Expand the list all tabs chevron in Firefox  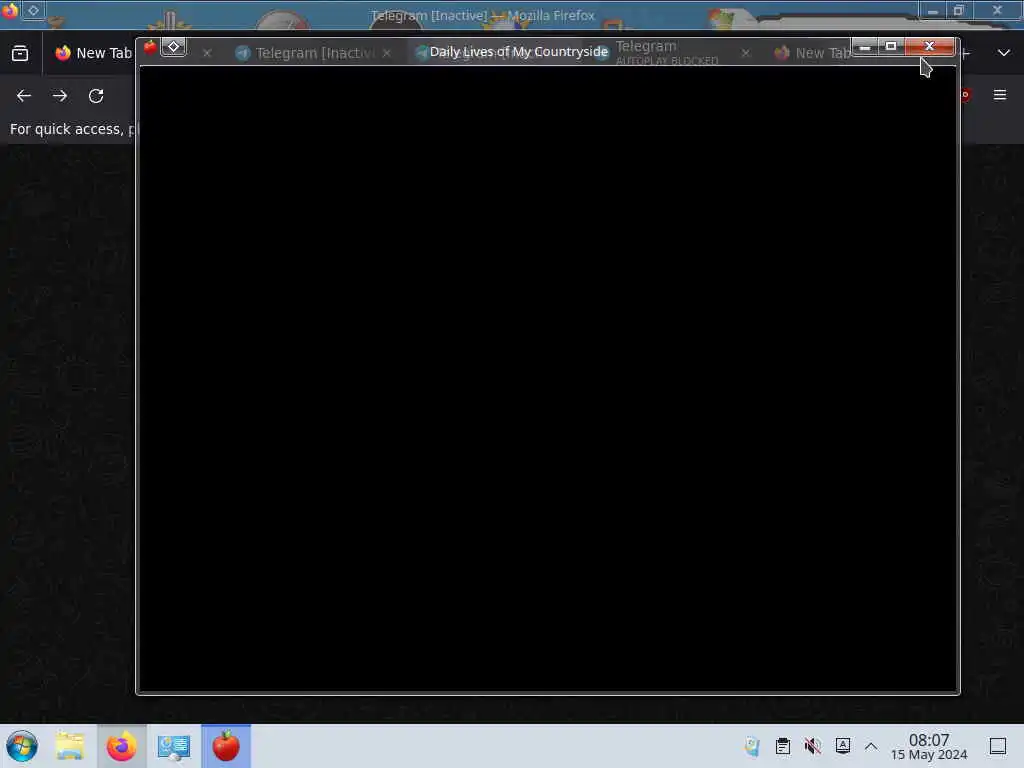click(1004, 53)
